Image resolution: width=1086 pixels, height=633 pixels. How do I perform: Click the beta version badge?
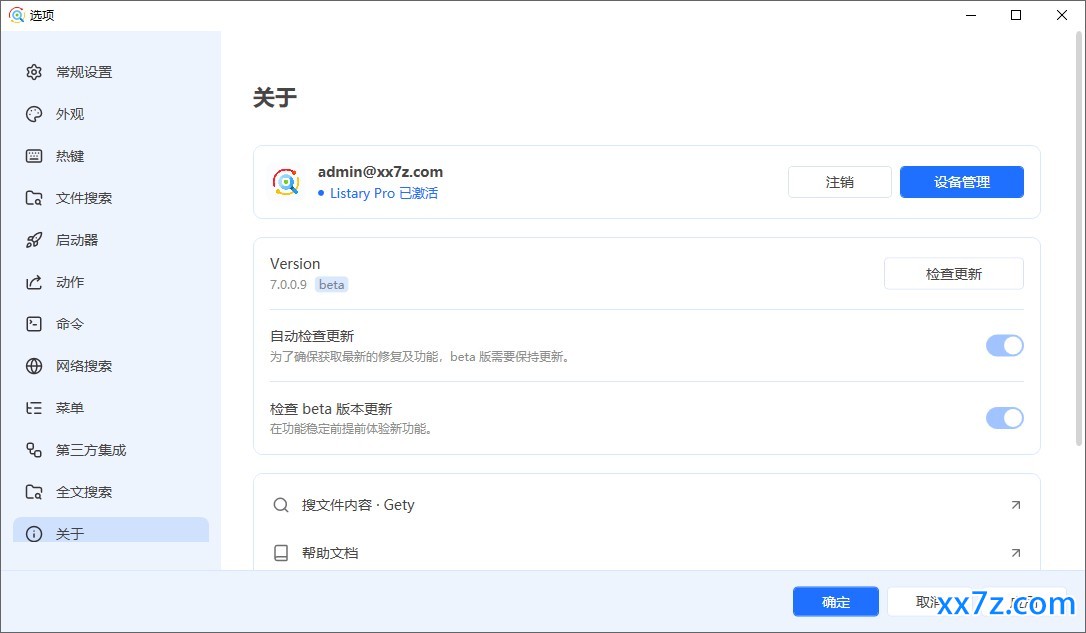coord(331,285)
